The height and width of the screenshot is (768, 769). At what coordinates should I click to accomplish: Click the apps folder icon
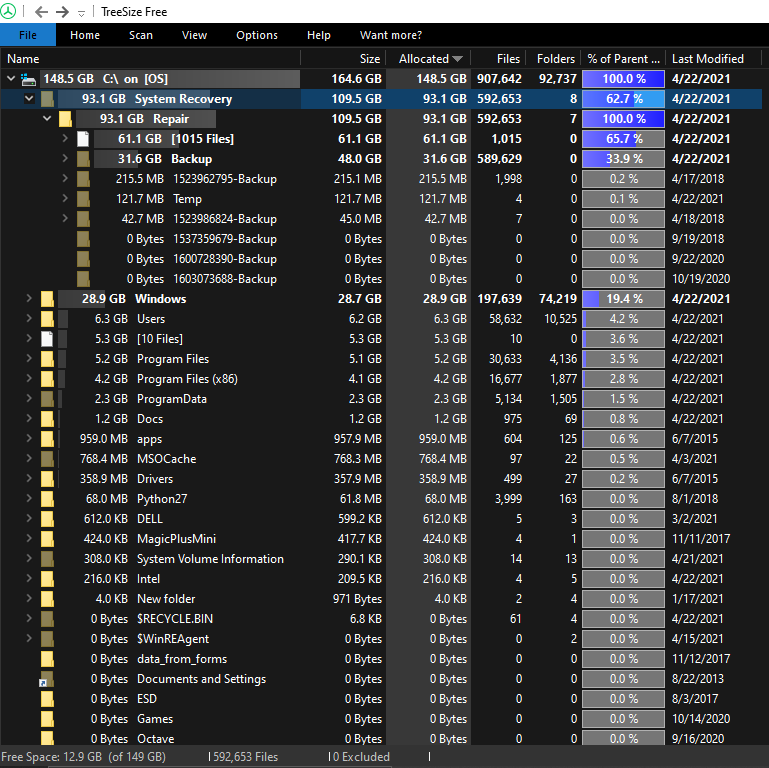(x=48, y=439)
